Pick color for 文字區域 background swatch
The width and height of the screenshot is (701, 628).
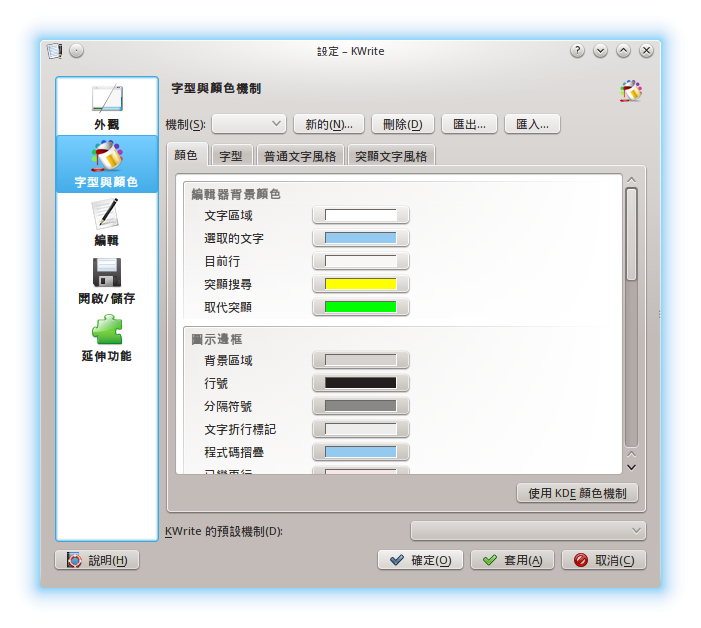(361, 215)
